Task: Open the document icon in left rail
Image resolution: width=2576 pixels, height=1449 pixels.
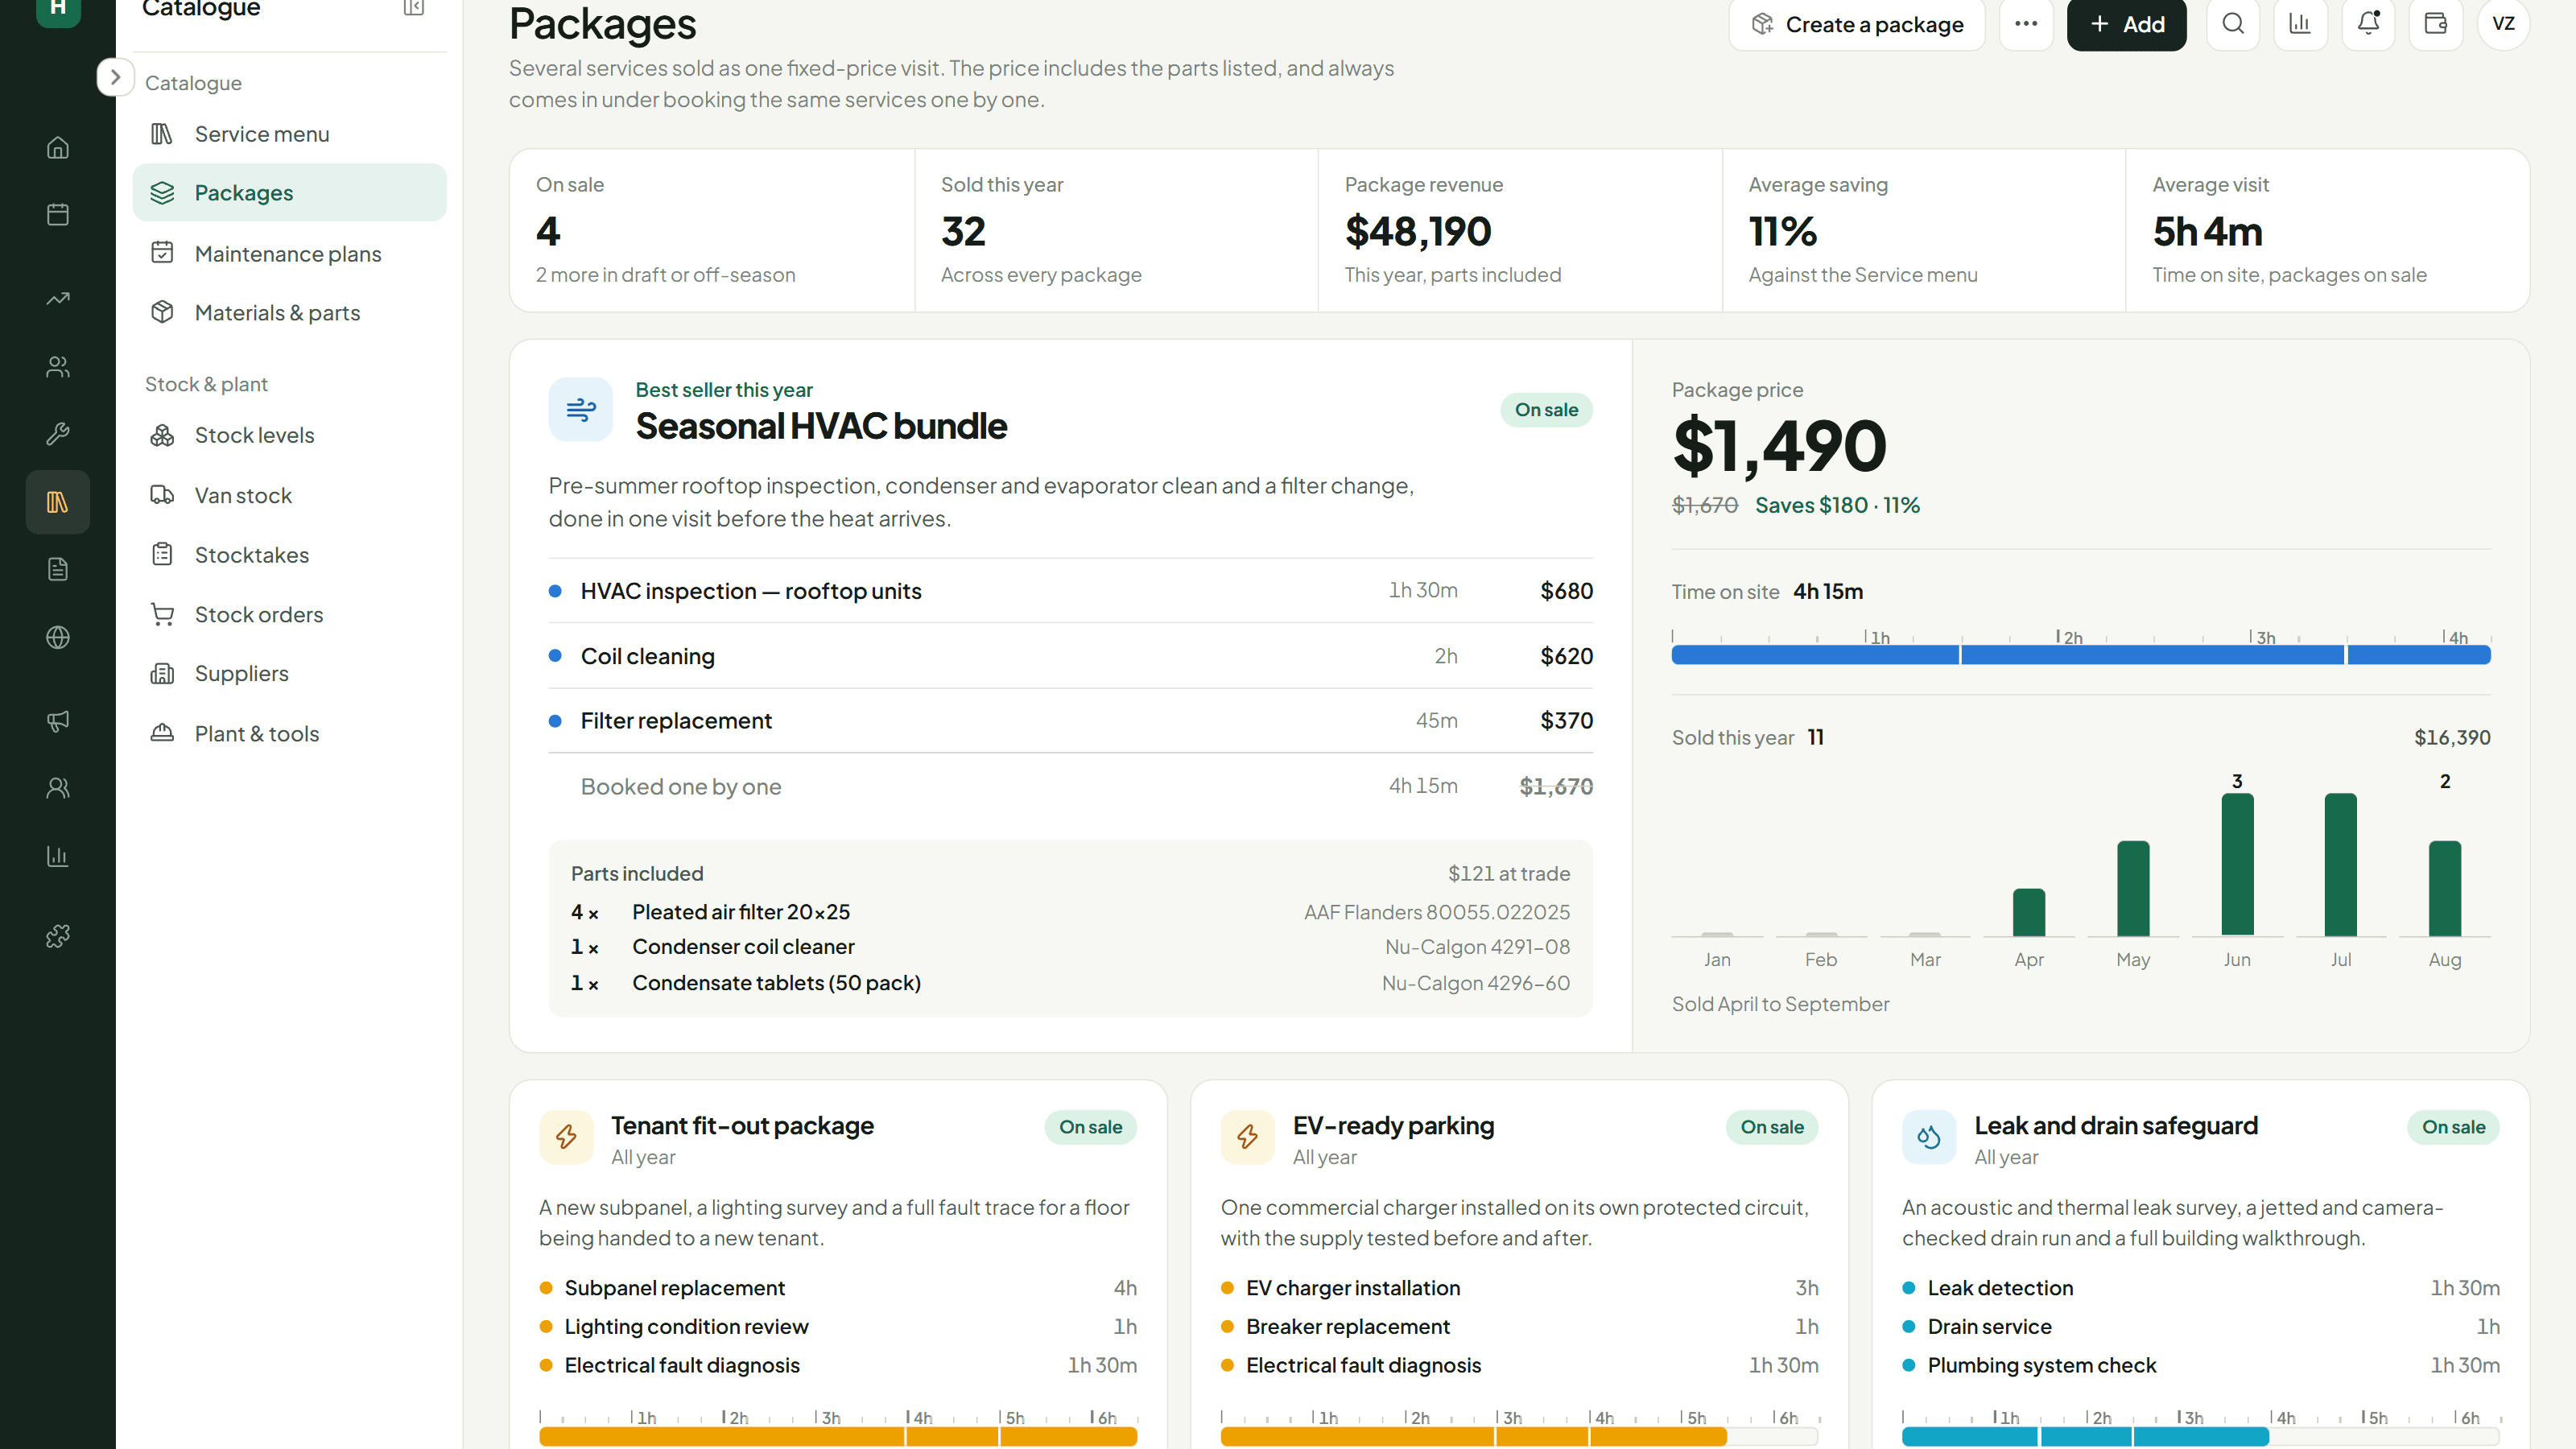Action: 58,569
